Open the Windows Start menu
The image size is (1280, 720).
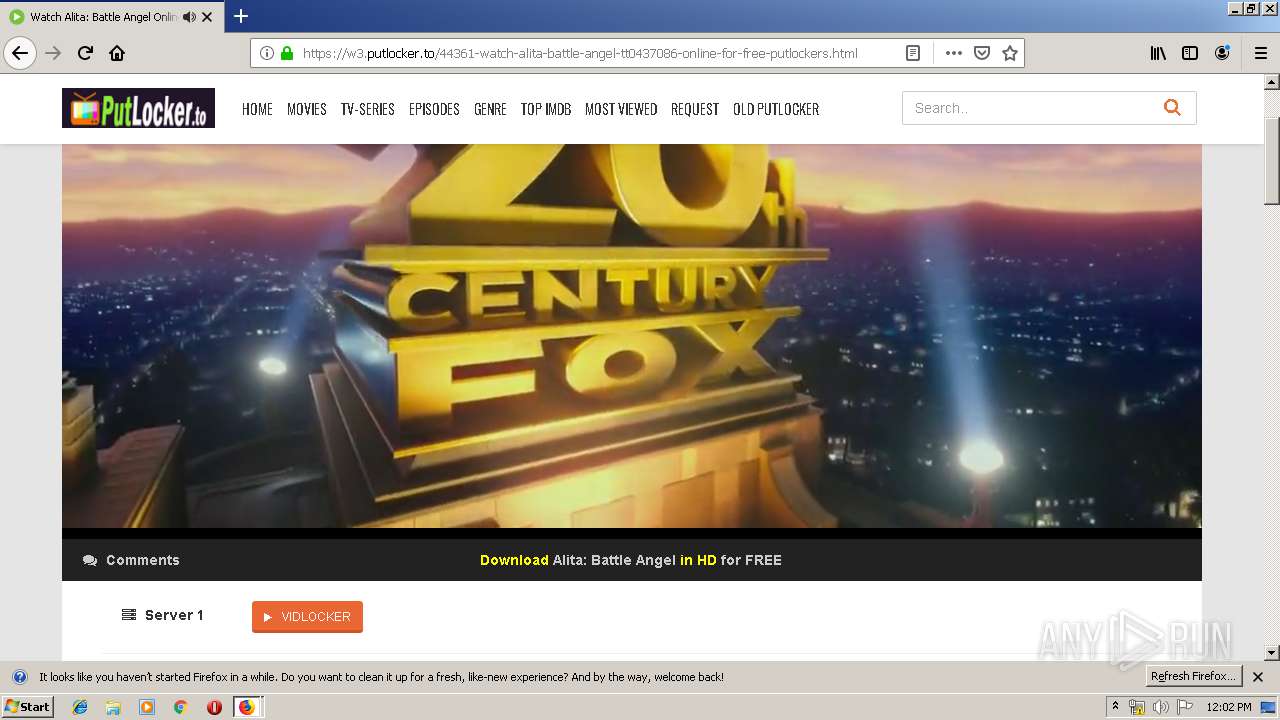[27, 707]
